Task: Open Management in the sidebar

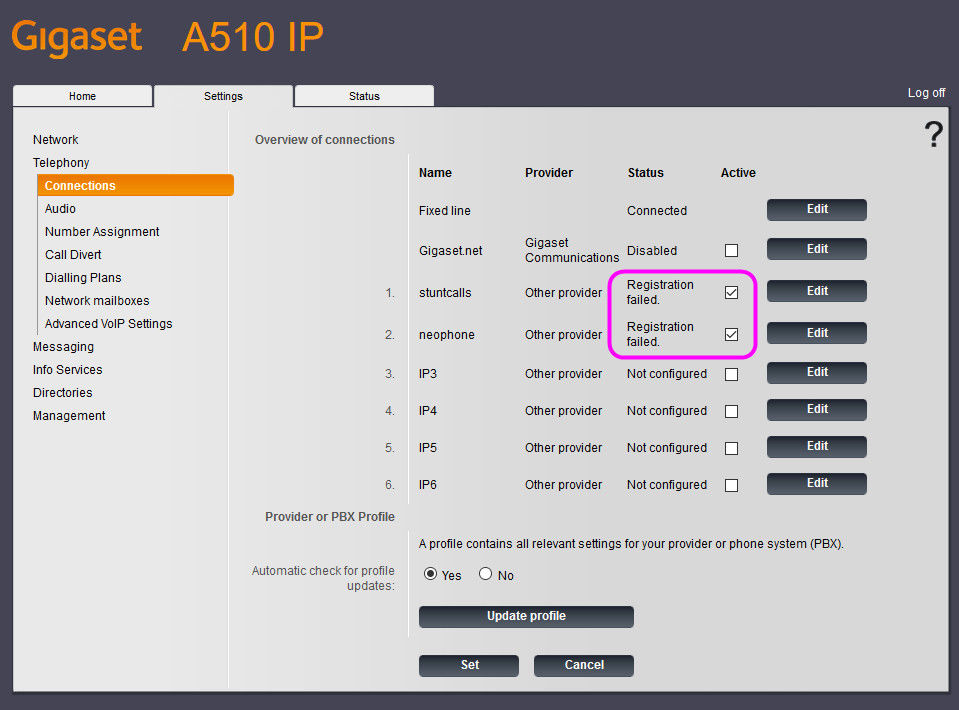Action: (69, 416)
